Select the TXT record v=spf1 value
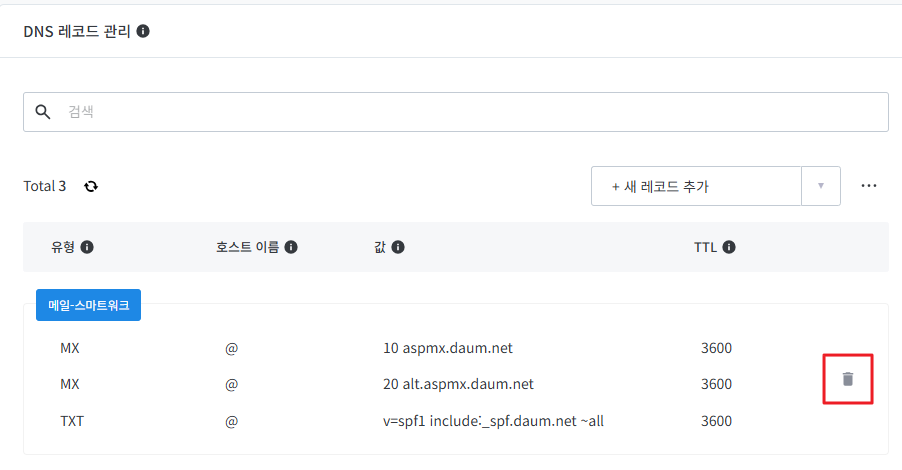The image size is (902, 470). (x=493, y=421)
